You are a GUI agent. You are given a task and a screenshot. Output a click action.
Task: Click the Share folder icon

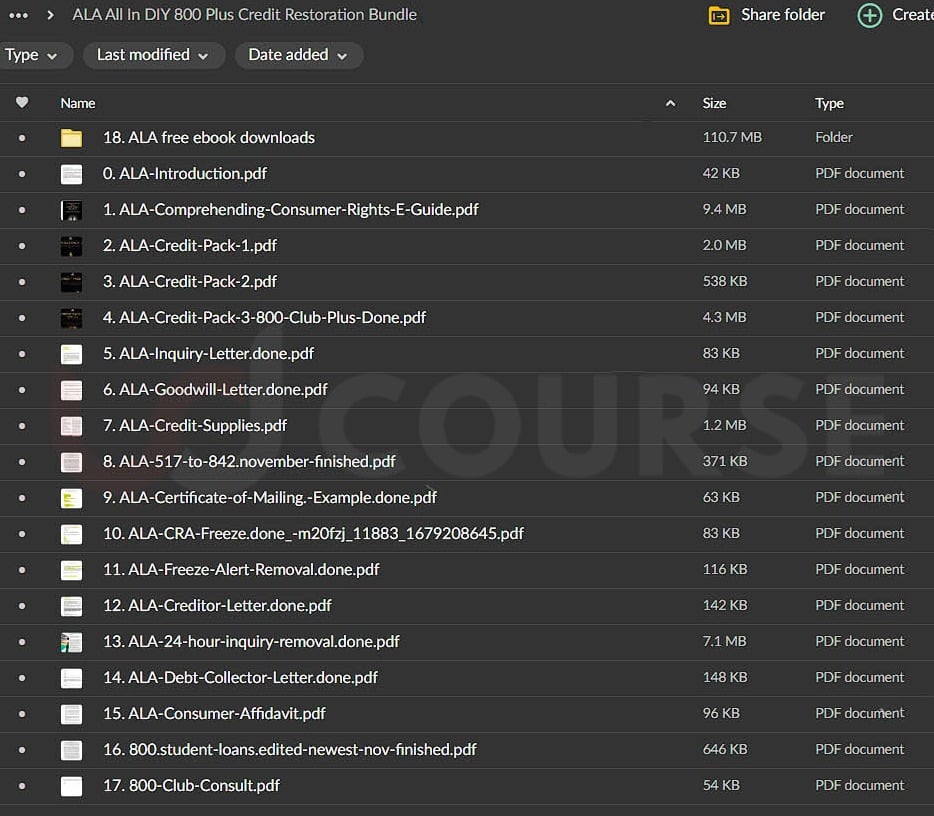tap(719, 15)
